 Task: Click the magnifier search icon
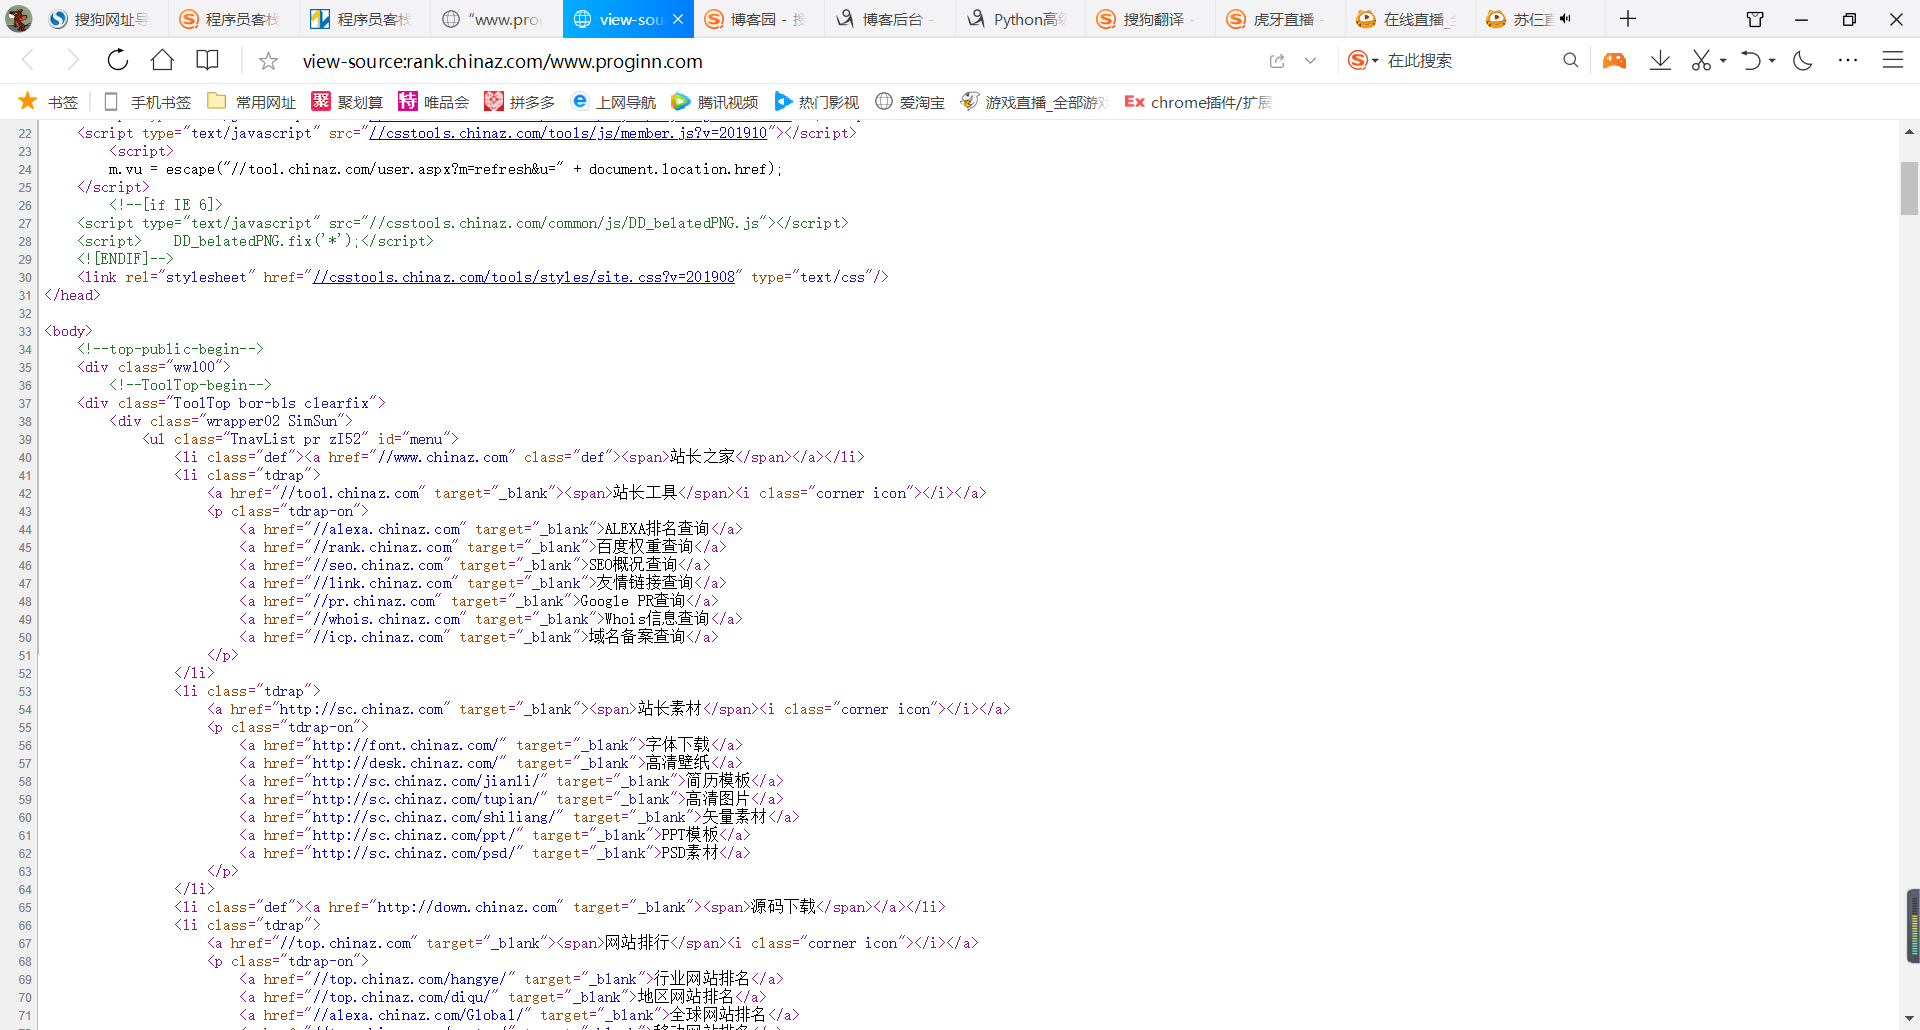(x=1571, y=61)
